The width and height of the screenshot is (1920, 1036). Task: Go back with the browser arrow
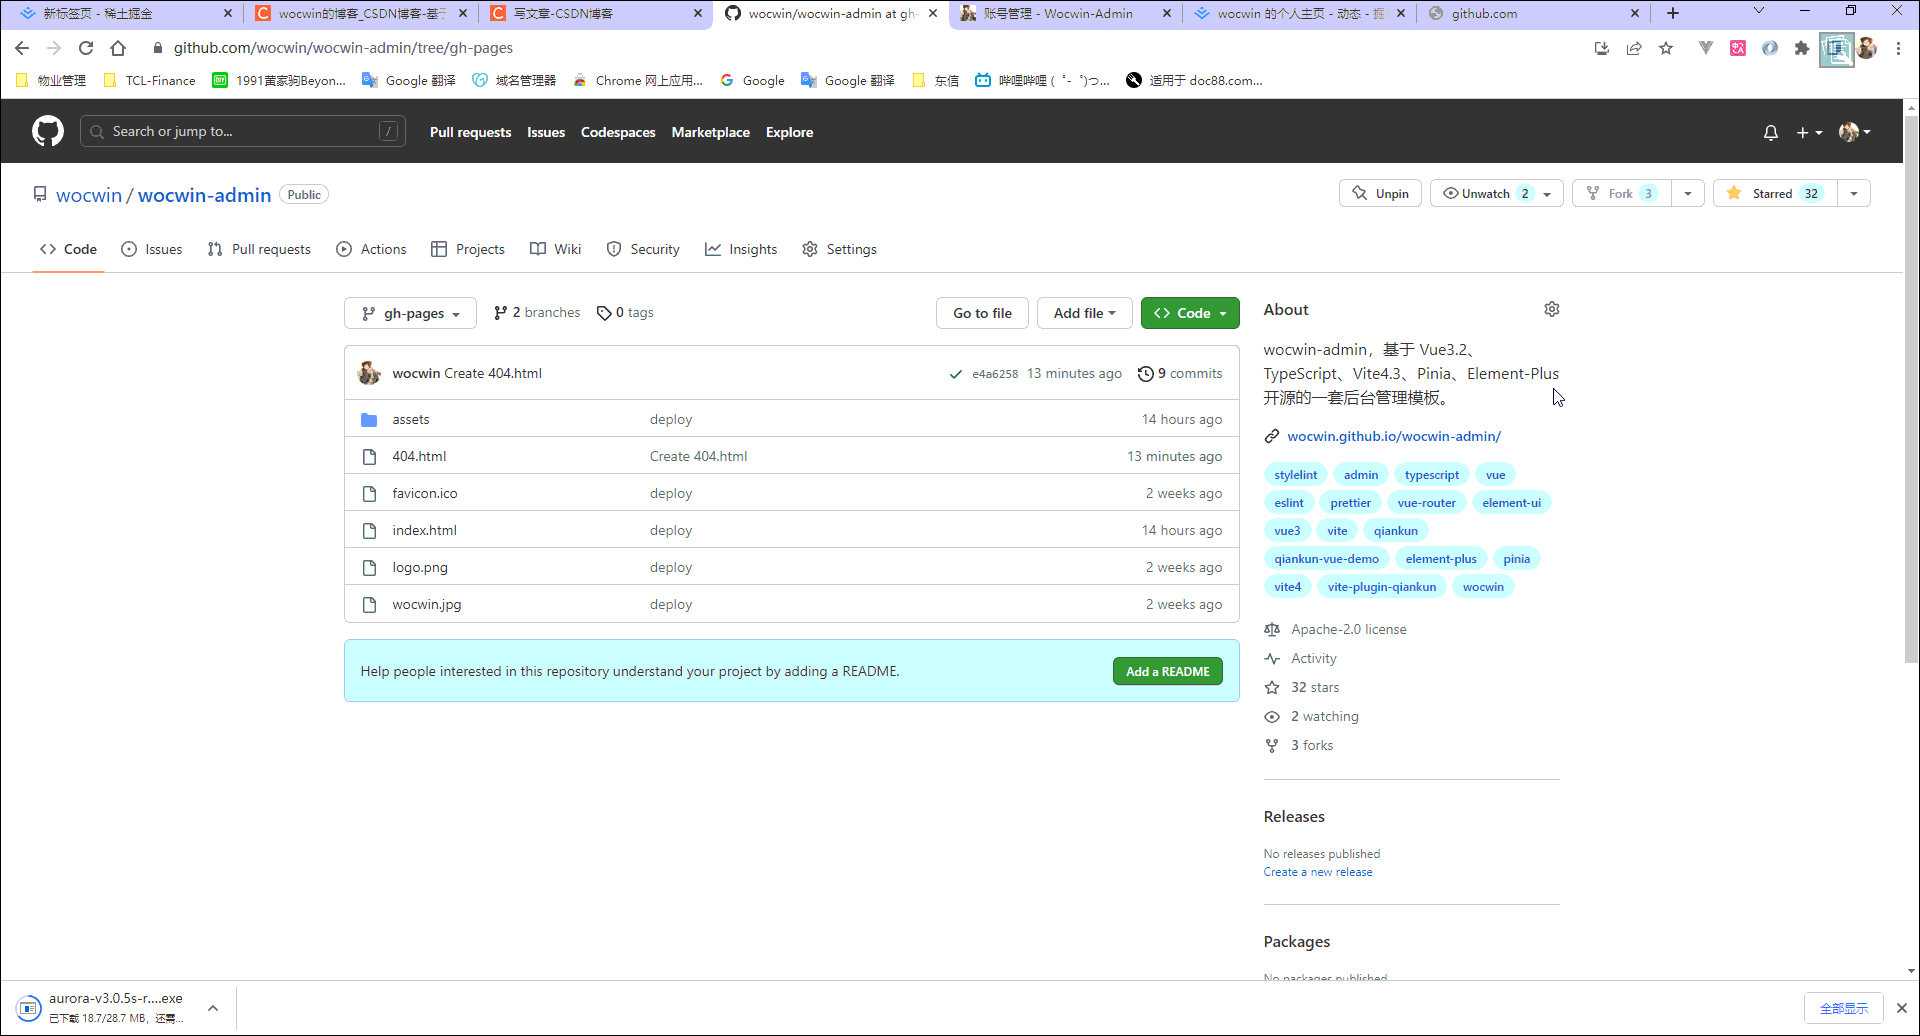coord(22,48)
